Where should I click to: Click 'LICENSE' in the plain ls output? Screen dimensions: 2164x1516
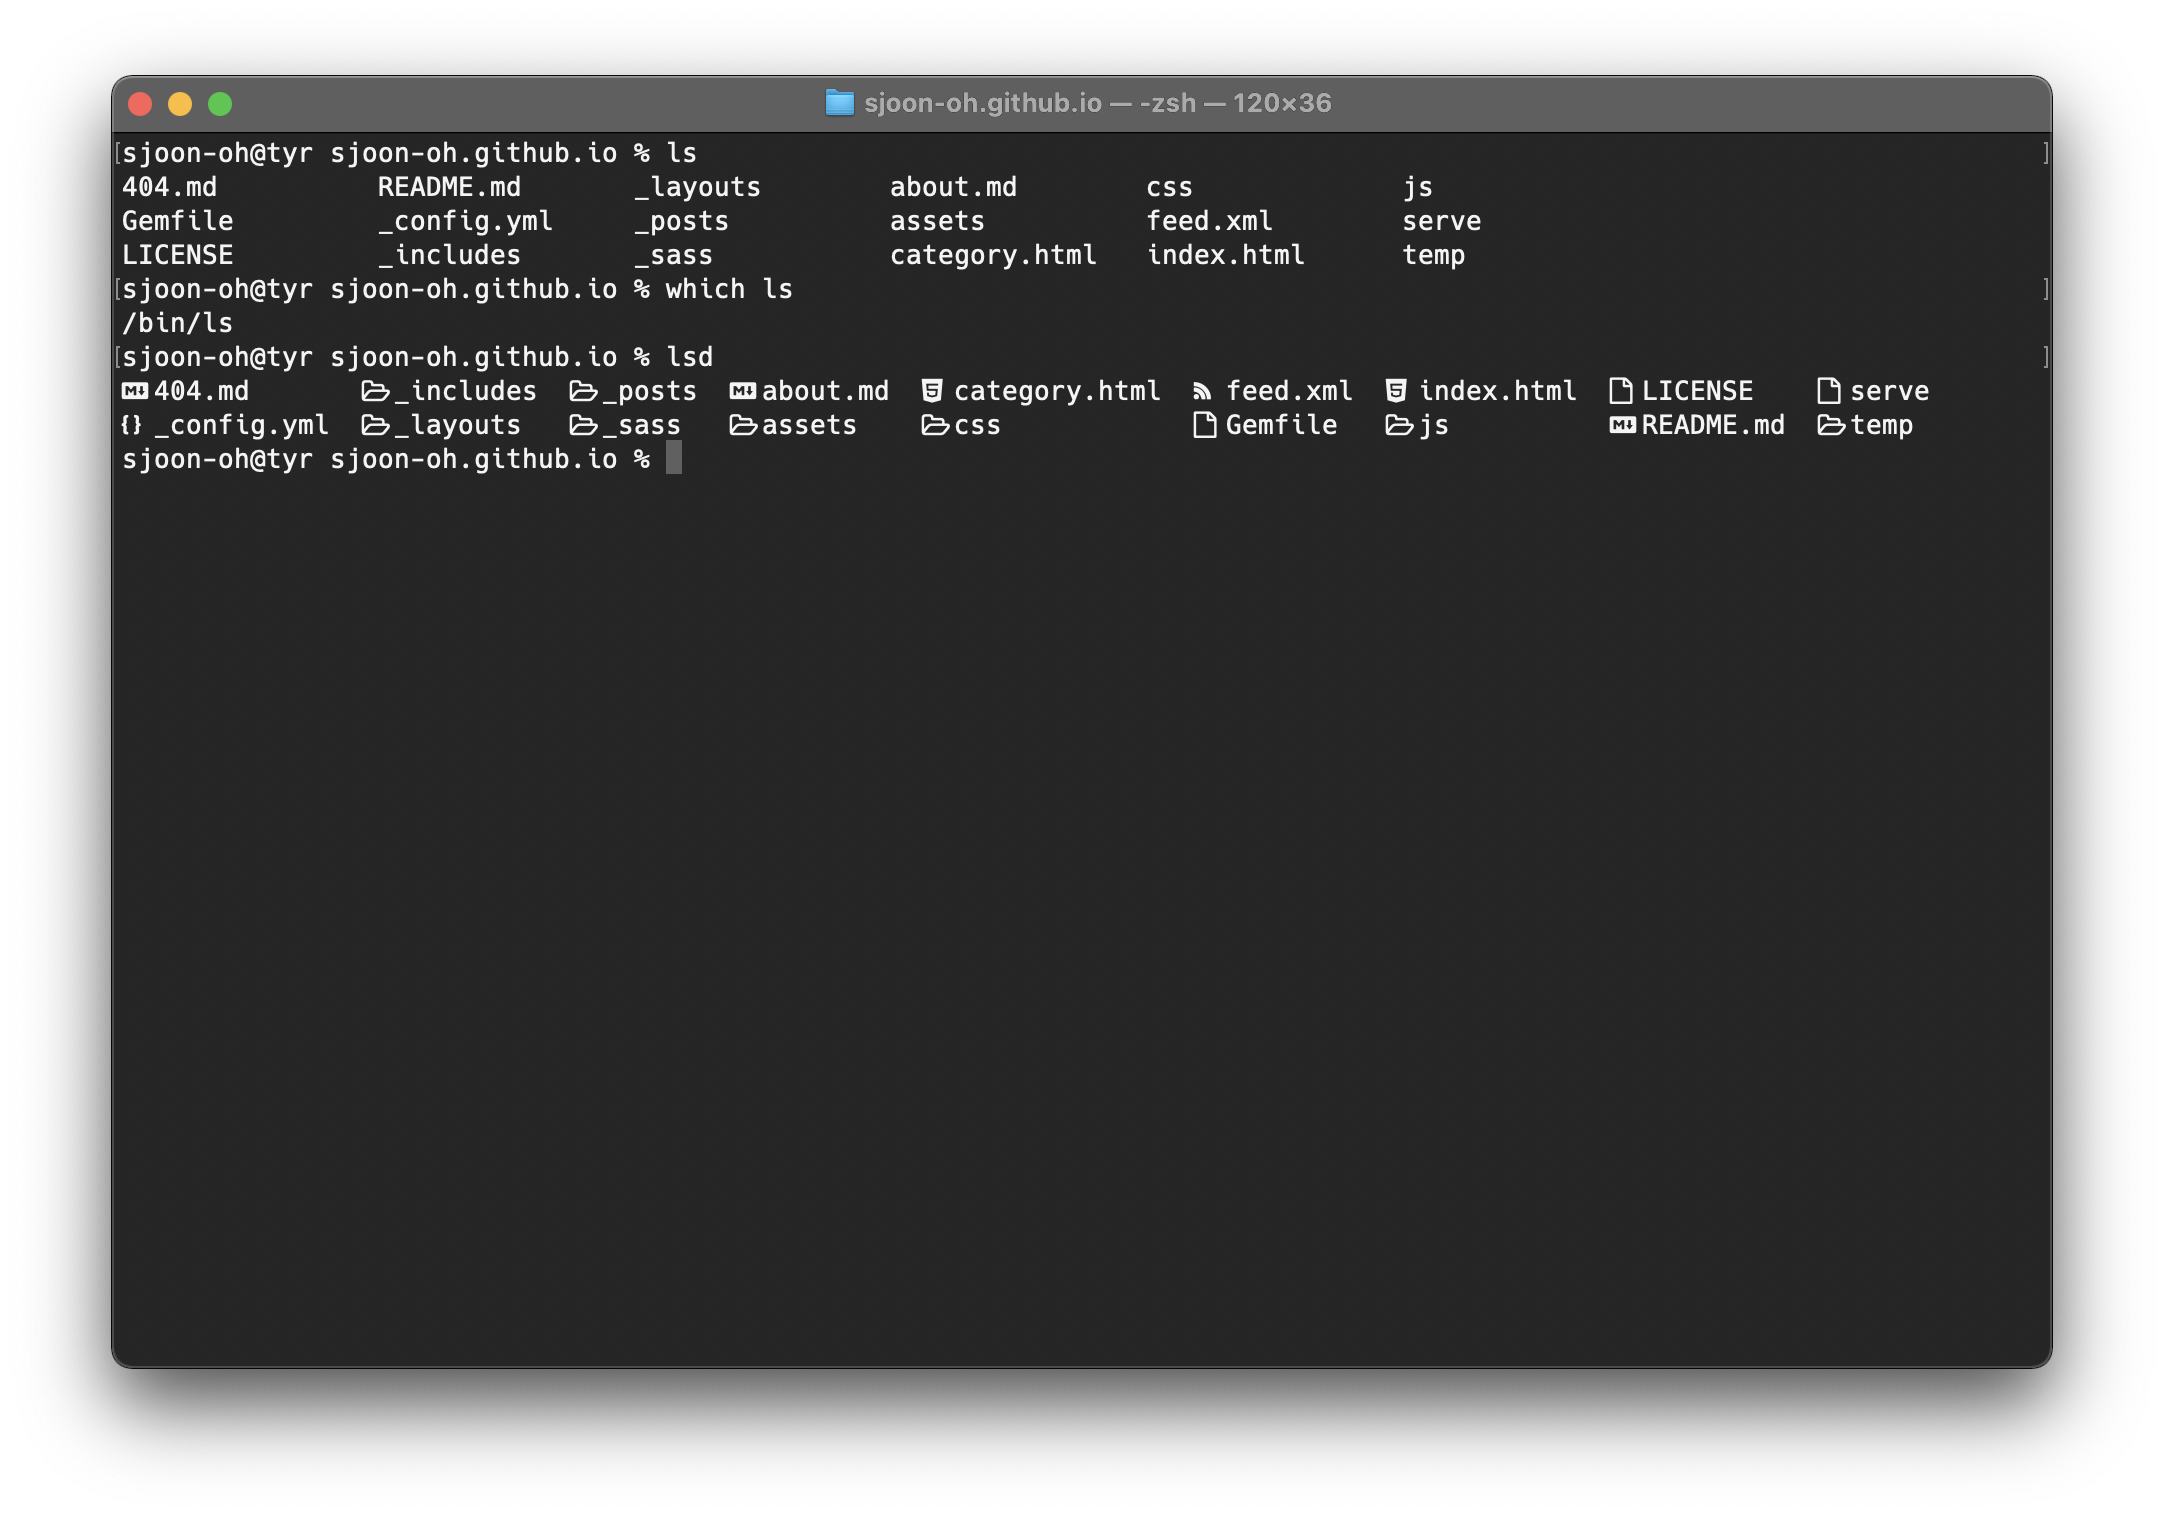pos(177,255)
